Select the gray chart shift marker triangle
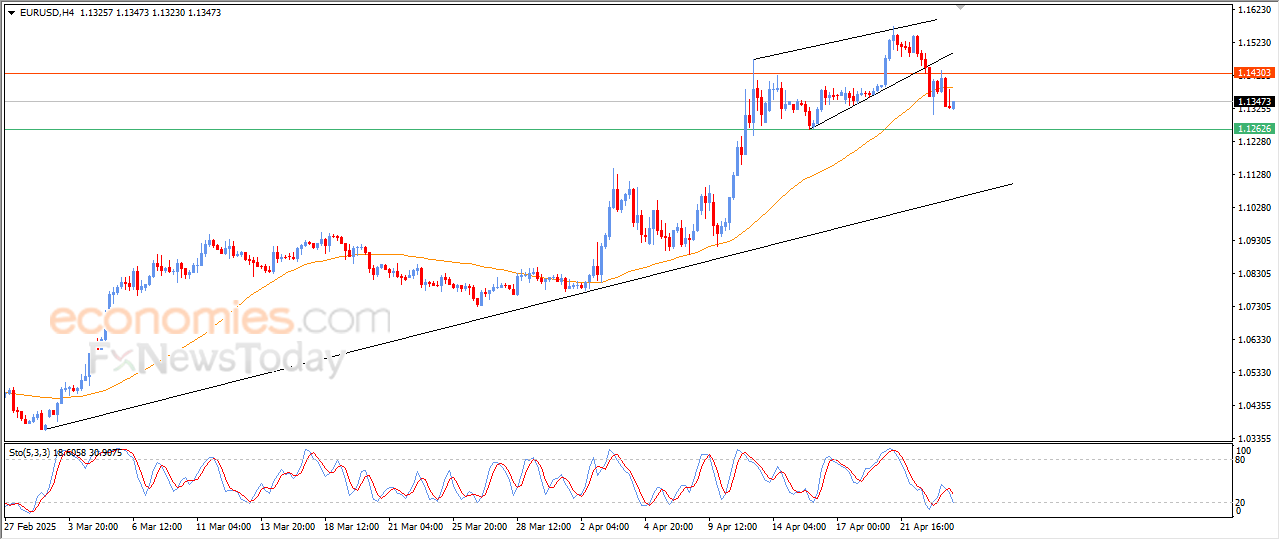Viewport: 1280px width, 540px height. click(961, 7)
